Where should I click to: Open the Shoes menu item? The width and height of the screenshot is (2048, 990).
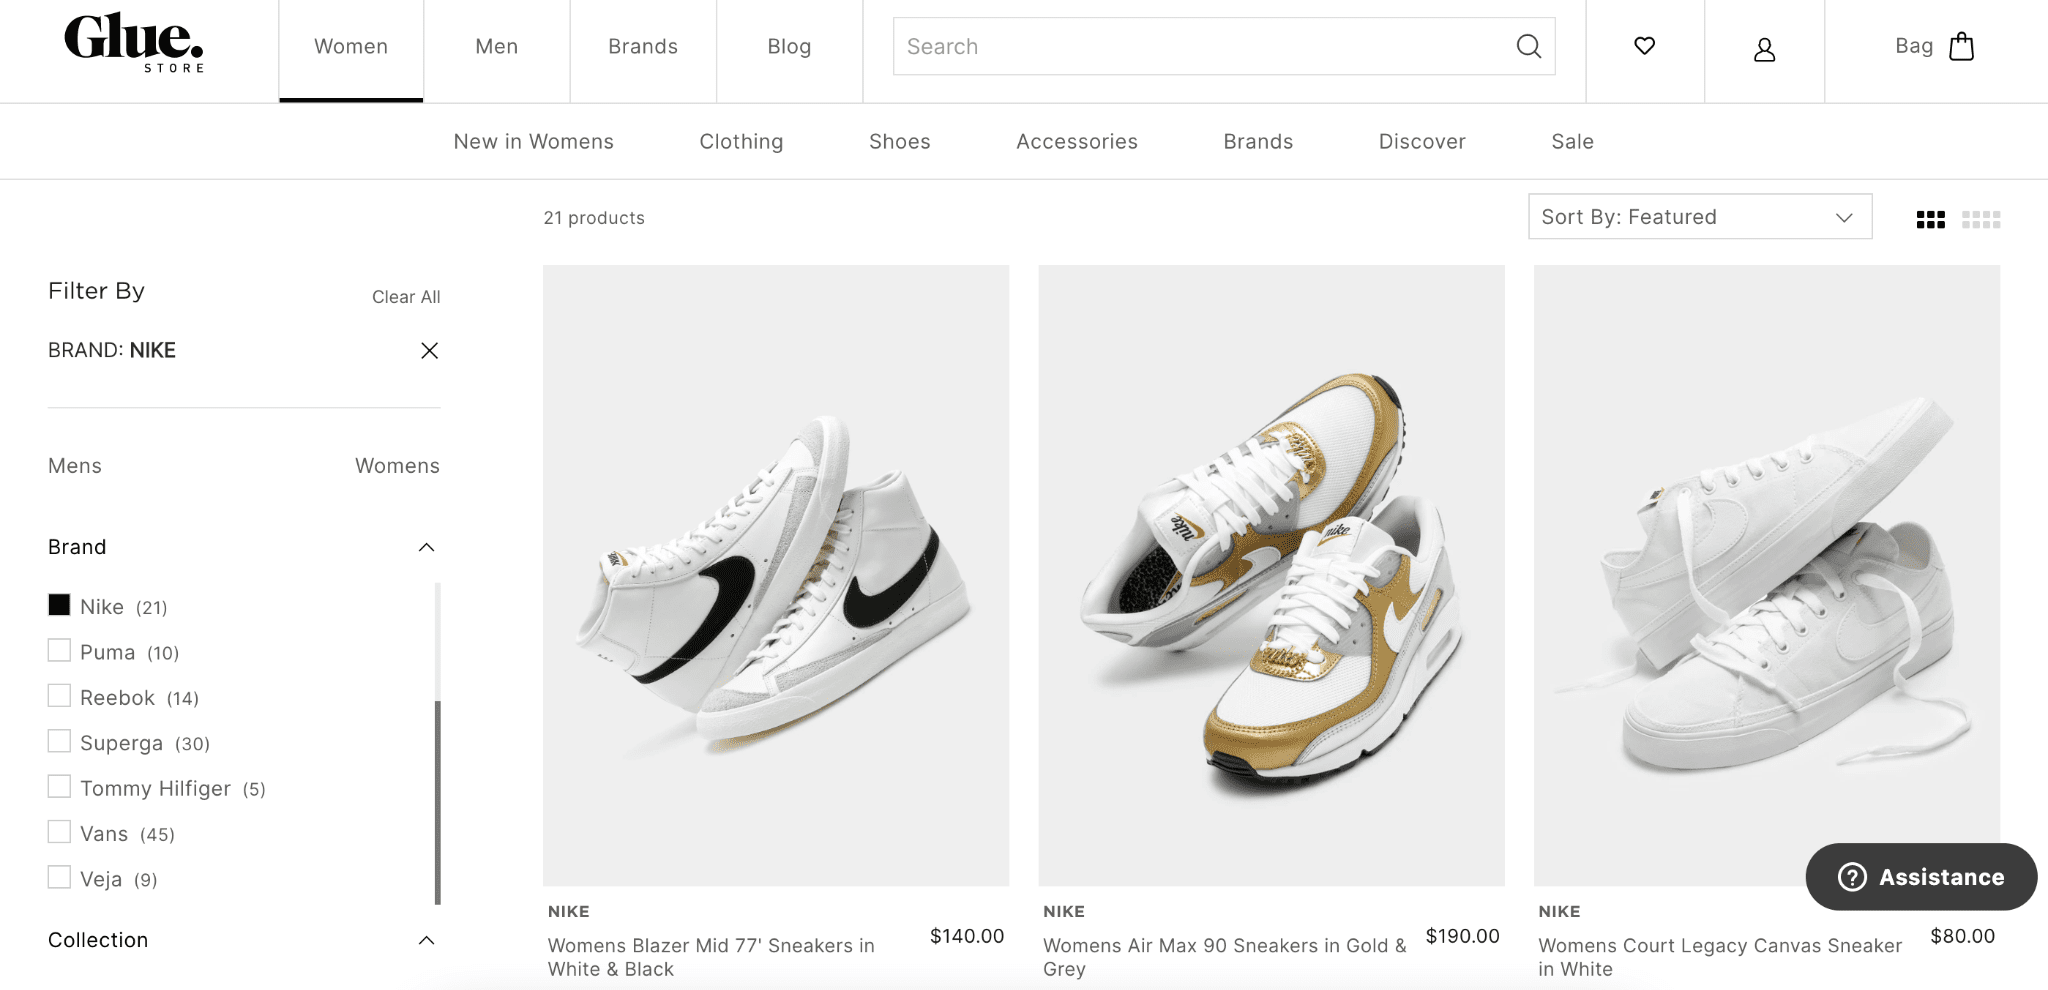coord(899,142)
